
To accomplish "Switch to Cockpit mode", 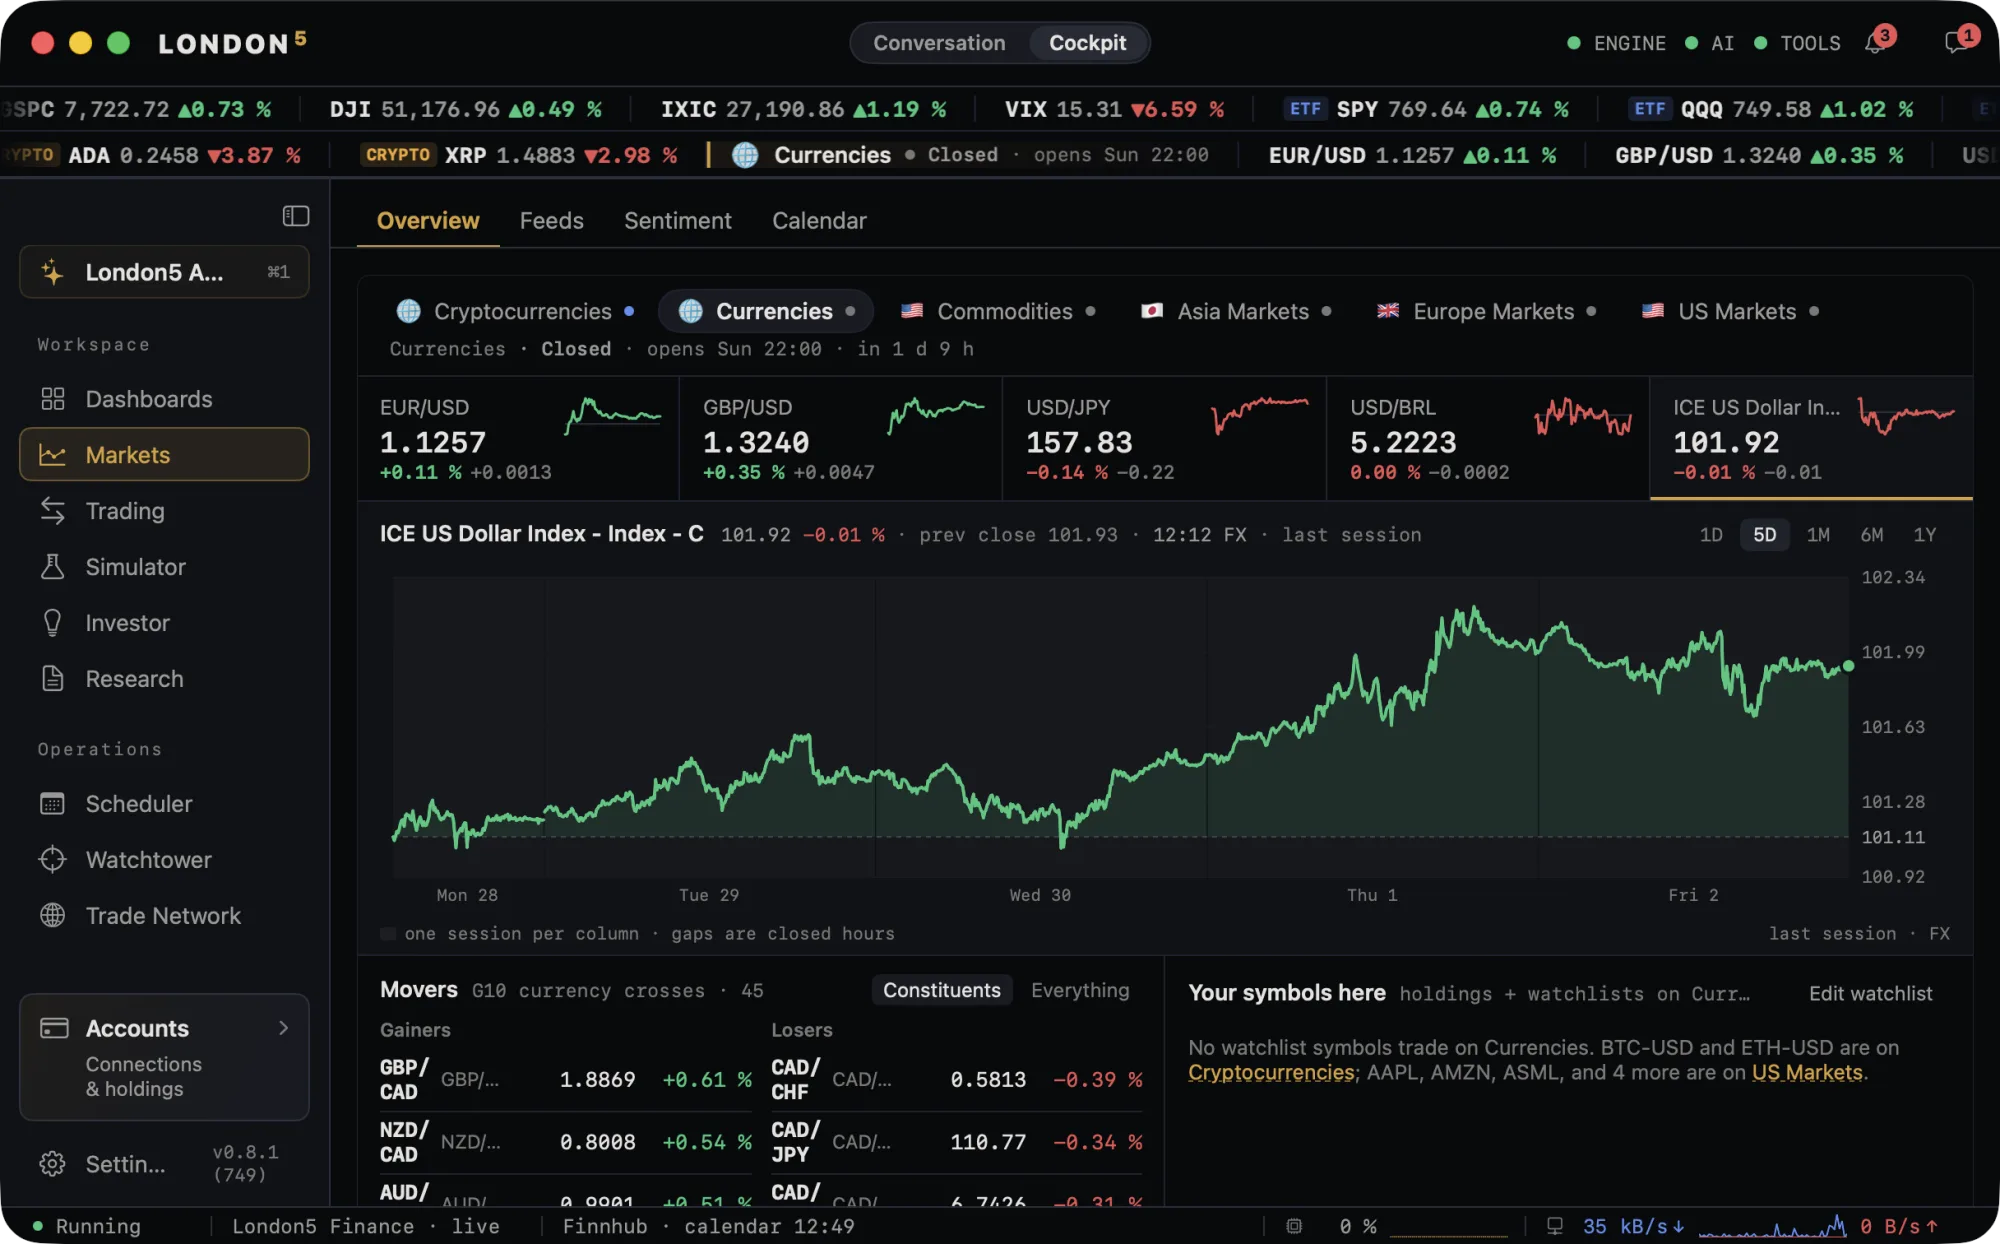I will point(1087,43).
